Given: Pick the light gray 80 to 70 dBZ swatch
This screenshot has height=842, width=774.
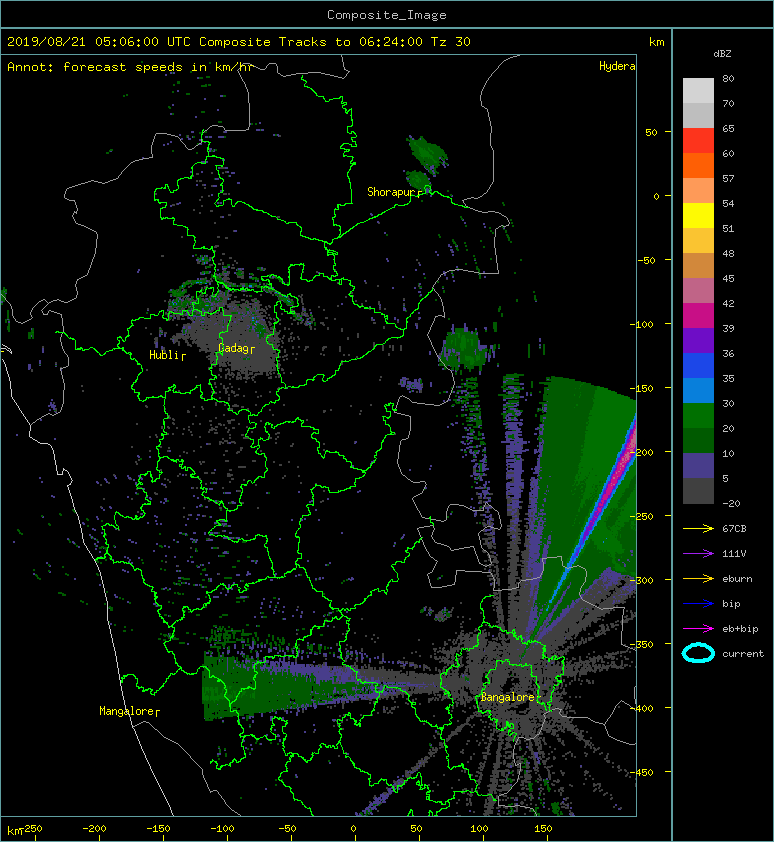Looking at the screenshot, I should pos(698,91).
